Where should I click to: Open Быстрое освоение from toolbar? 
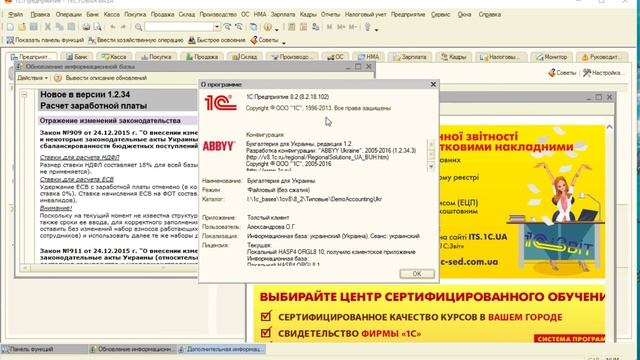[216, 40]
